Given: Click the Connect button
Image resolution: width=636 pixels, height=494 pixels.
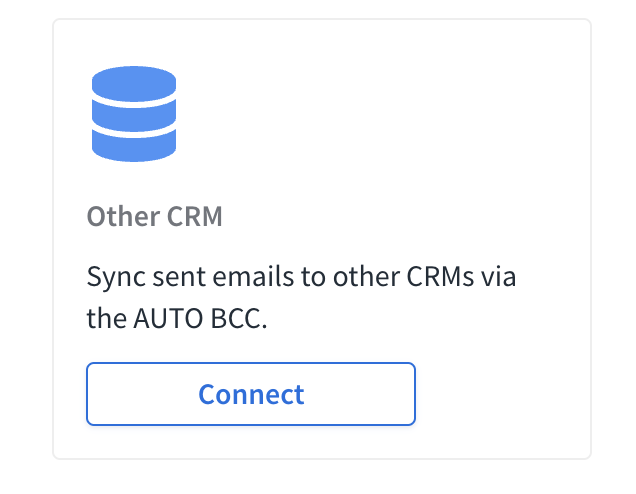Looking at the screenshot, I should [251, 394].
